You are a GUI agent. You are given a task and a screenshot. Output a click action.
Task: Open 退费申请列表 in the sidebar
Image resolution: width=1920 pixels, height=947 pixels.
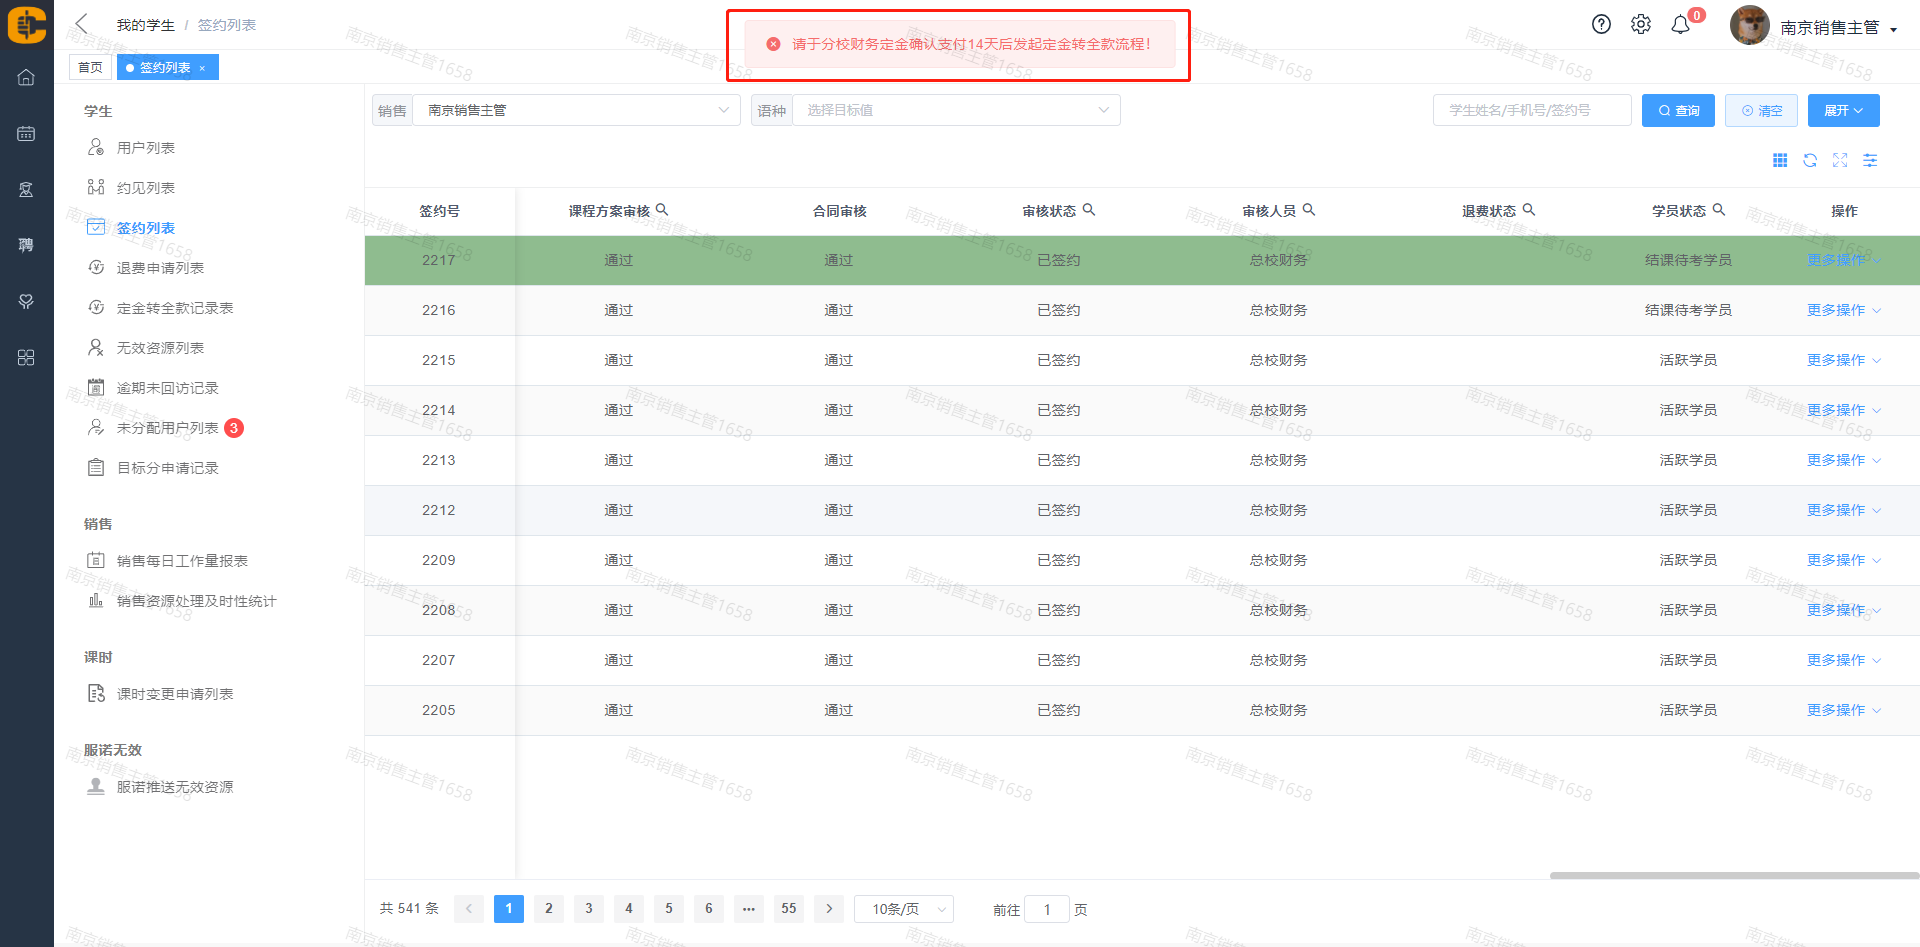click(x=160, y=268)
